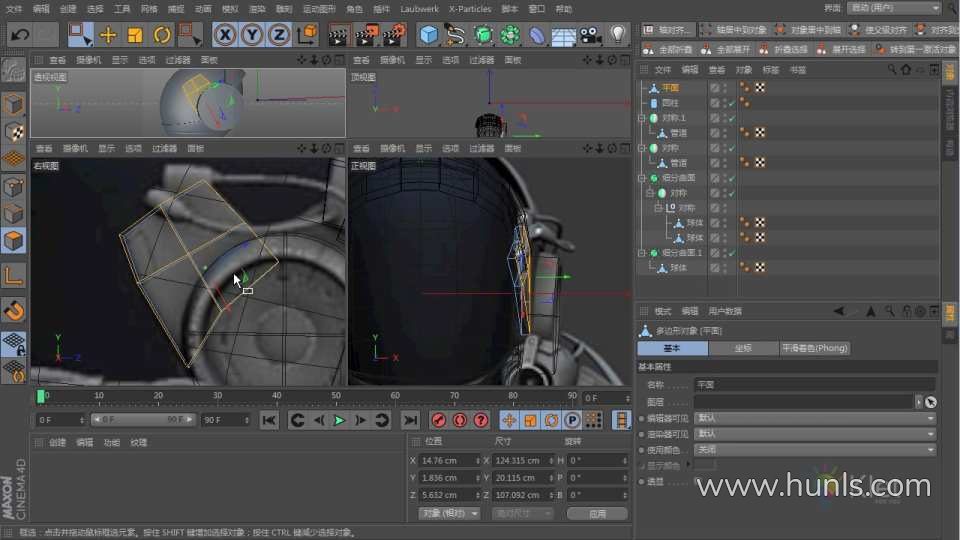Click the back arrow in attribute manager
This screenshot has height=540, width=960.
tap(839, 311)
